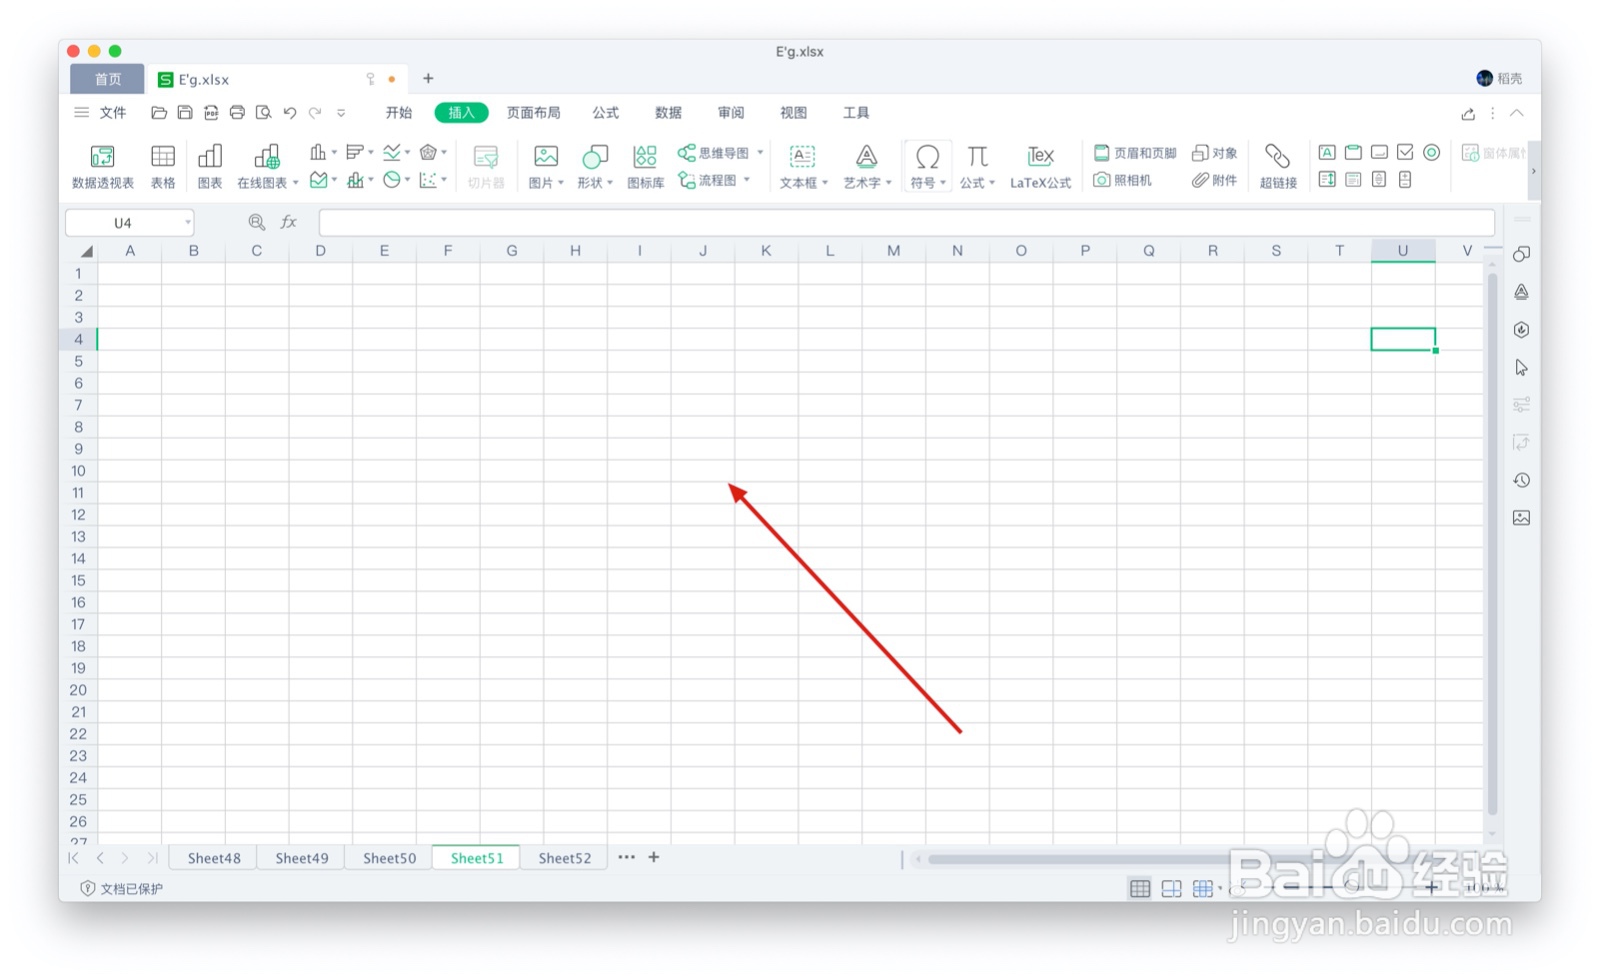Image resolution: width=1600 pixels, height=979 pixels.
Task: Attach a file with 附件
Action: click(1215, 180)
